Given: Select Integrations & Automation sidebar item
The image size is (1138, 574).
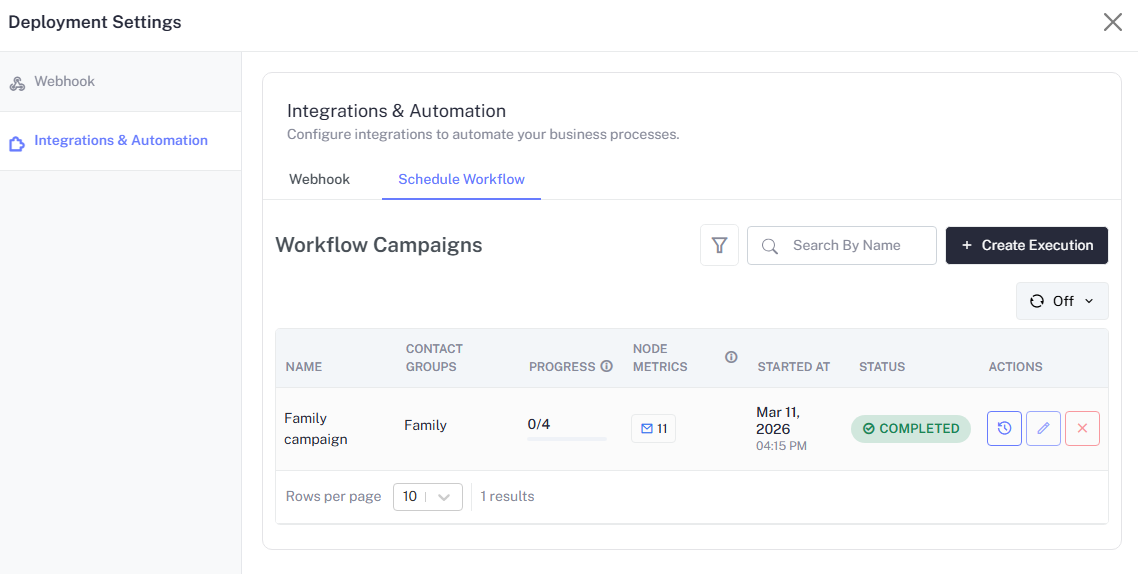Looking at the screenshot, I should (120, 141).
